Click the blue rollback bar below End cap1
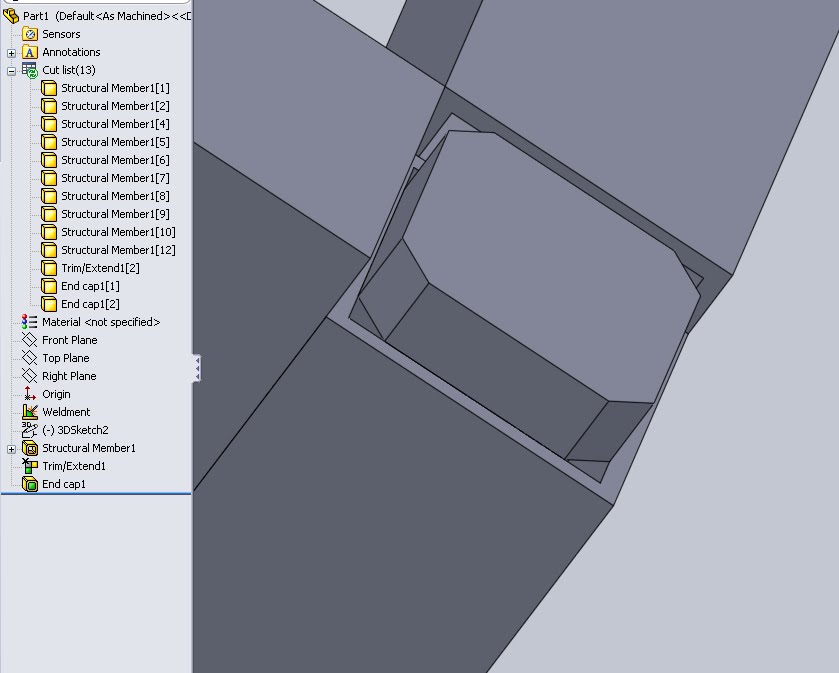The height and width of the screenshot is (673, 839). coord(96,494)
